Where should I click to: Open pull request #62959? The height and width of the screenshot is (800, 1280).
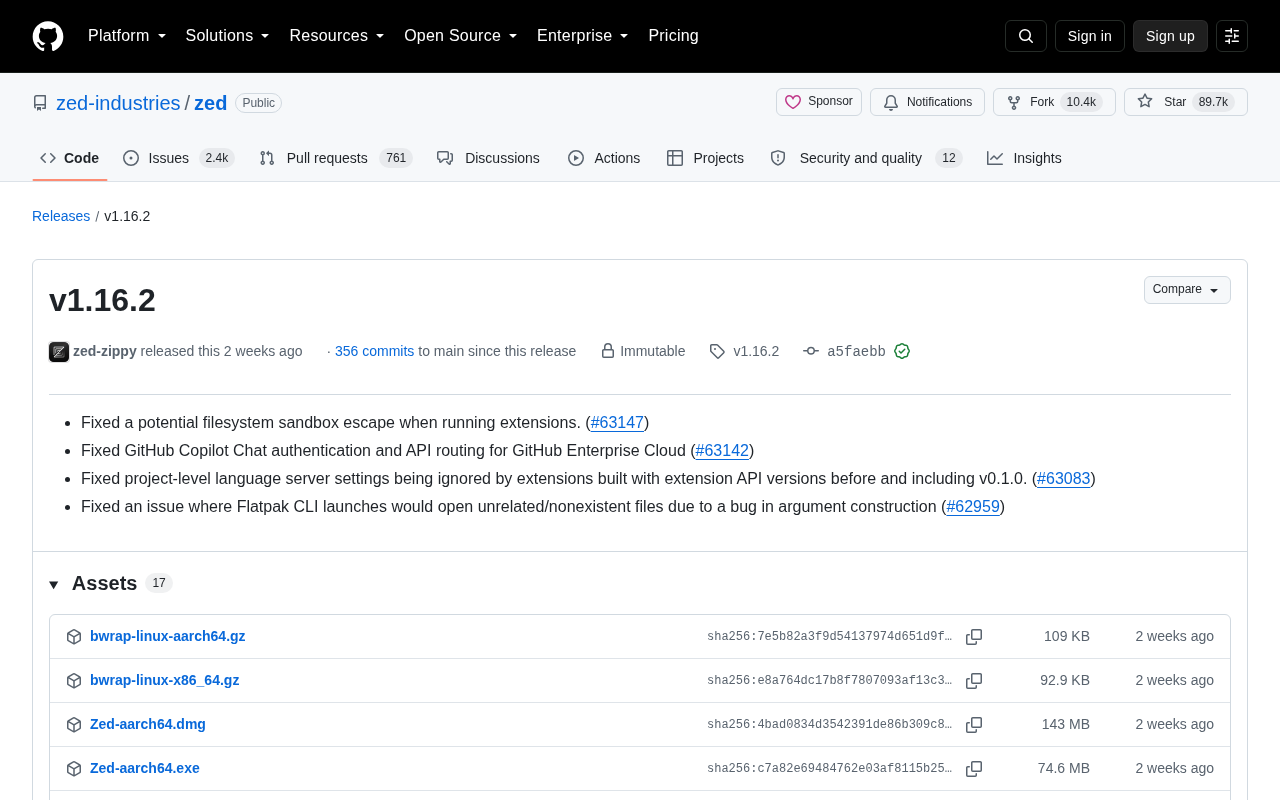click(973, 507)
